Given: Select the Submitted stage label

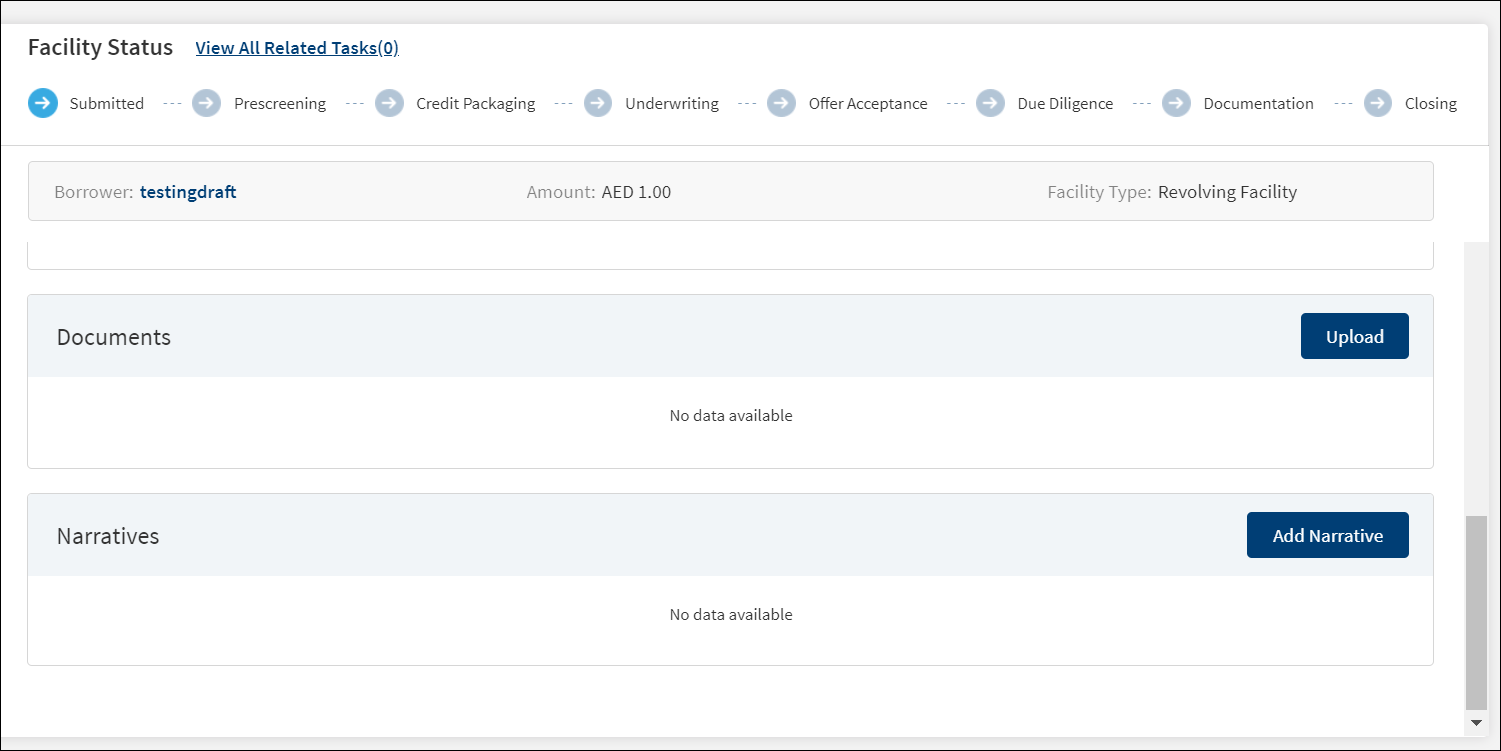Looking at the screenshot, I should [107, 103].
